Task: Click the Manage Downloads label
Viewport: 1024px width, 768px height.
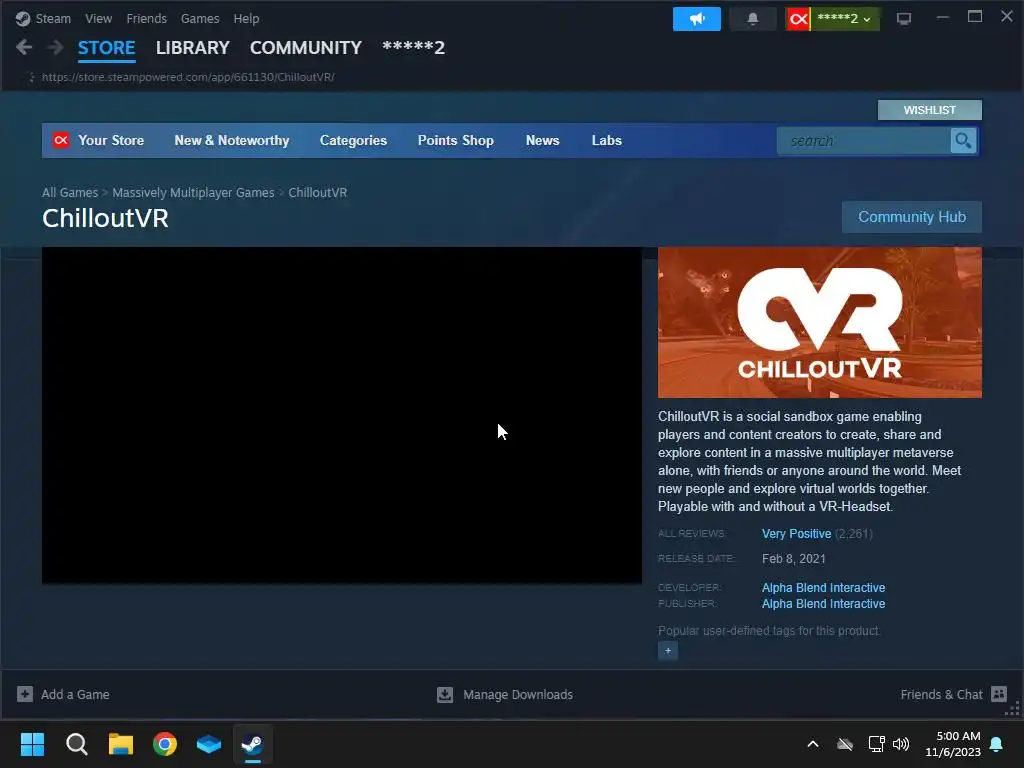Action: 518,694
